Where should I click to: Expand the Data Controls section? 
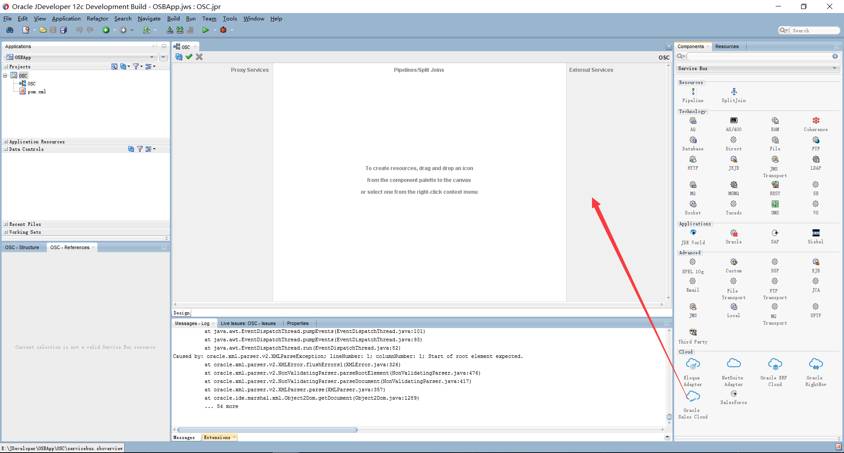click(x=6, y=149)
